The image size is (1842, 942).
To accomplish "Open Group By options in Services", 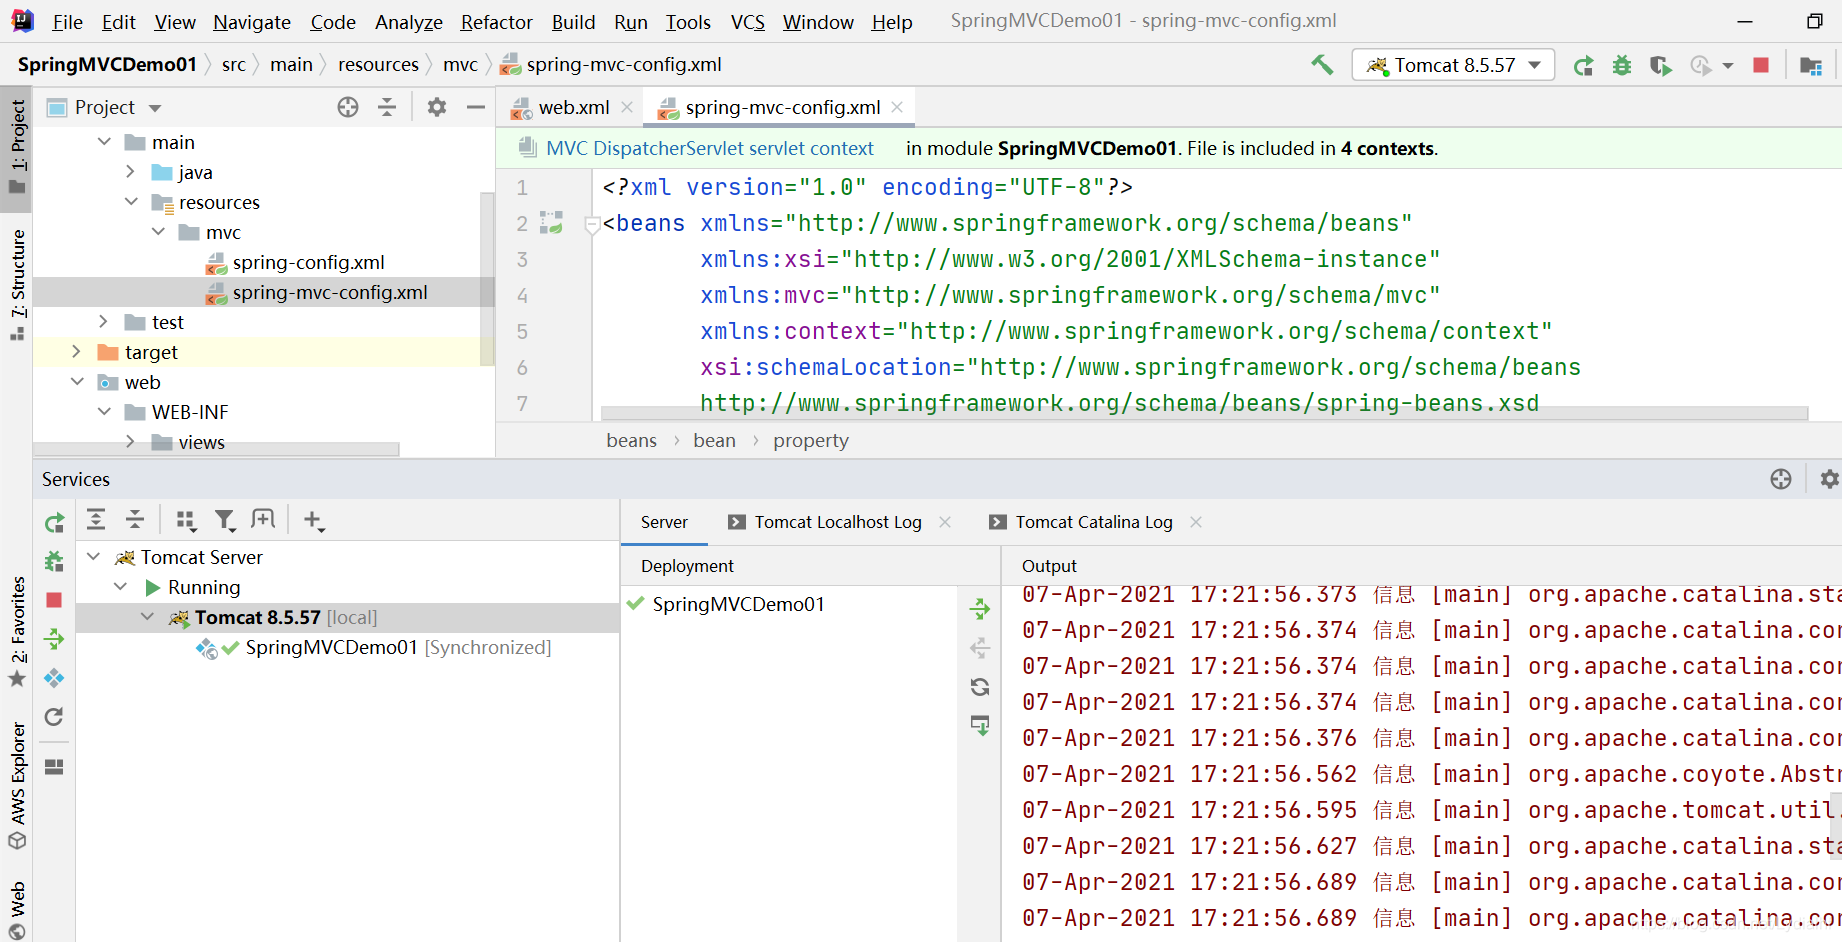I will click(185, 519).
